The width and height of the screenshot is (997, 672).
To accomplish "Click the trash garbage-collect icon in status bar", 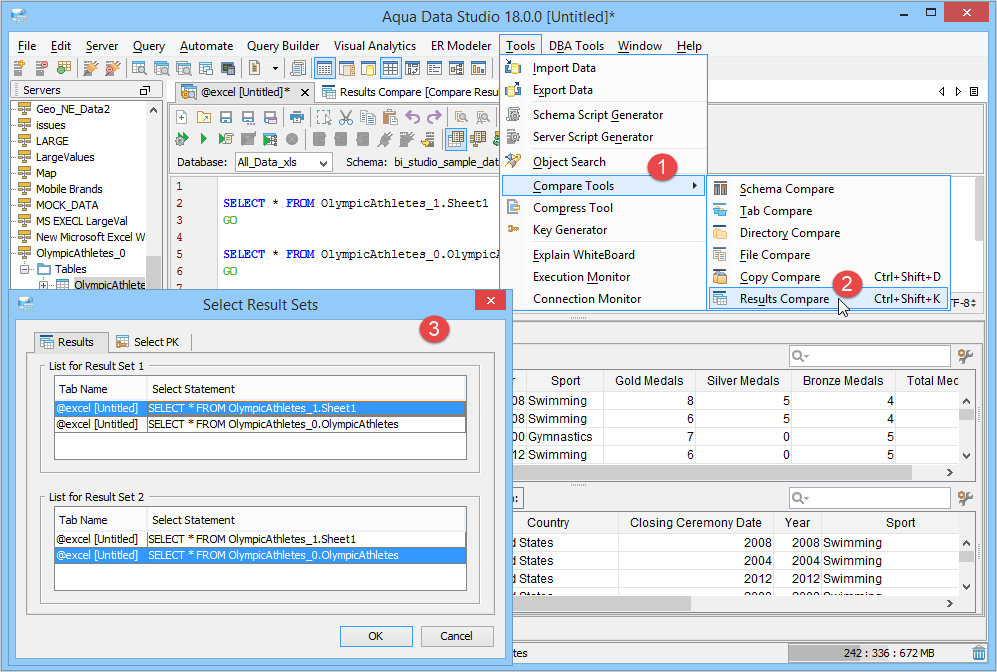I will pyautogui.click(x=979, y=653).
